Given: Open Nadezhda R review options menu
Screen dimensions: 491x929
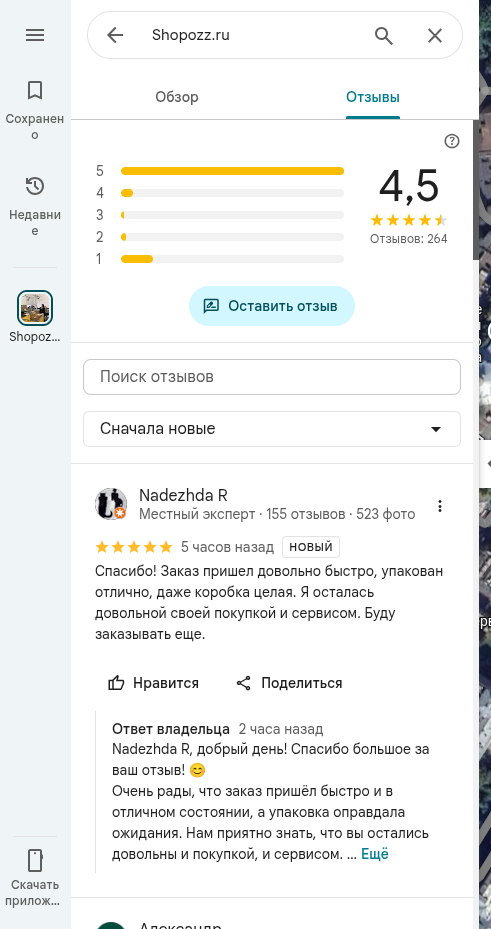Looking at the screenshot, I should 439,506.
